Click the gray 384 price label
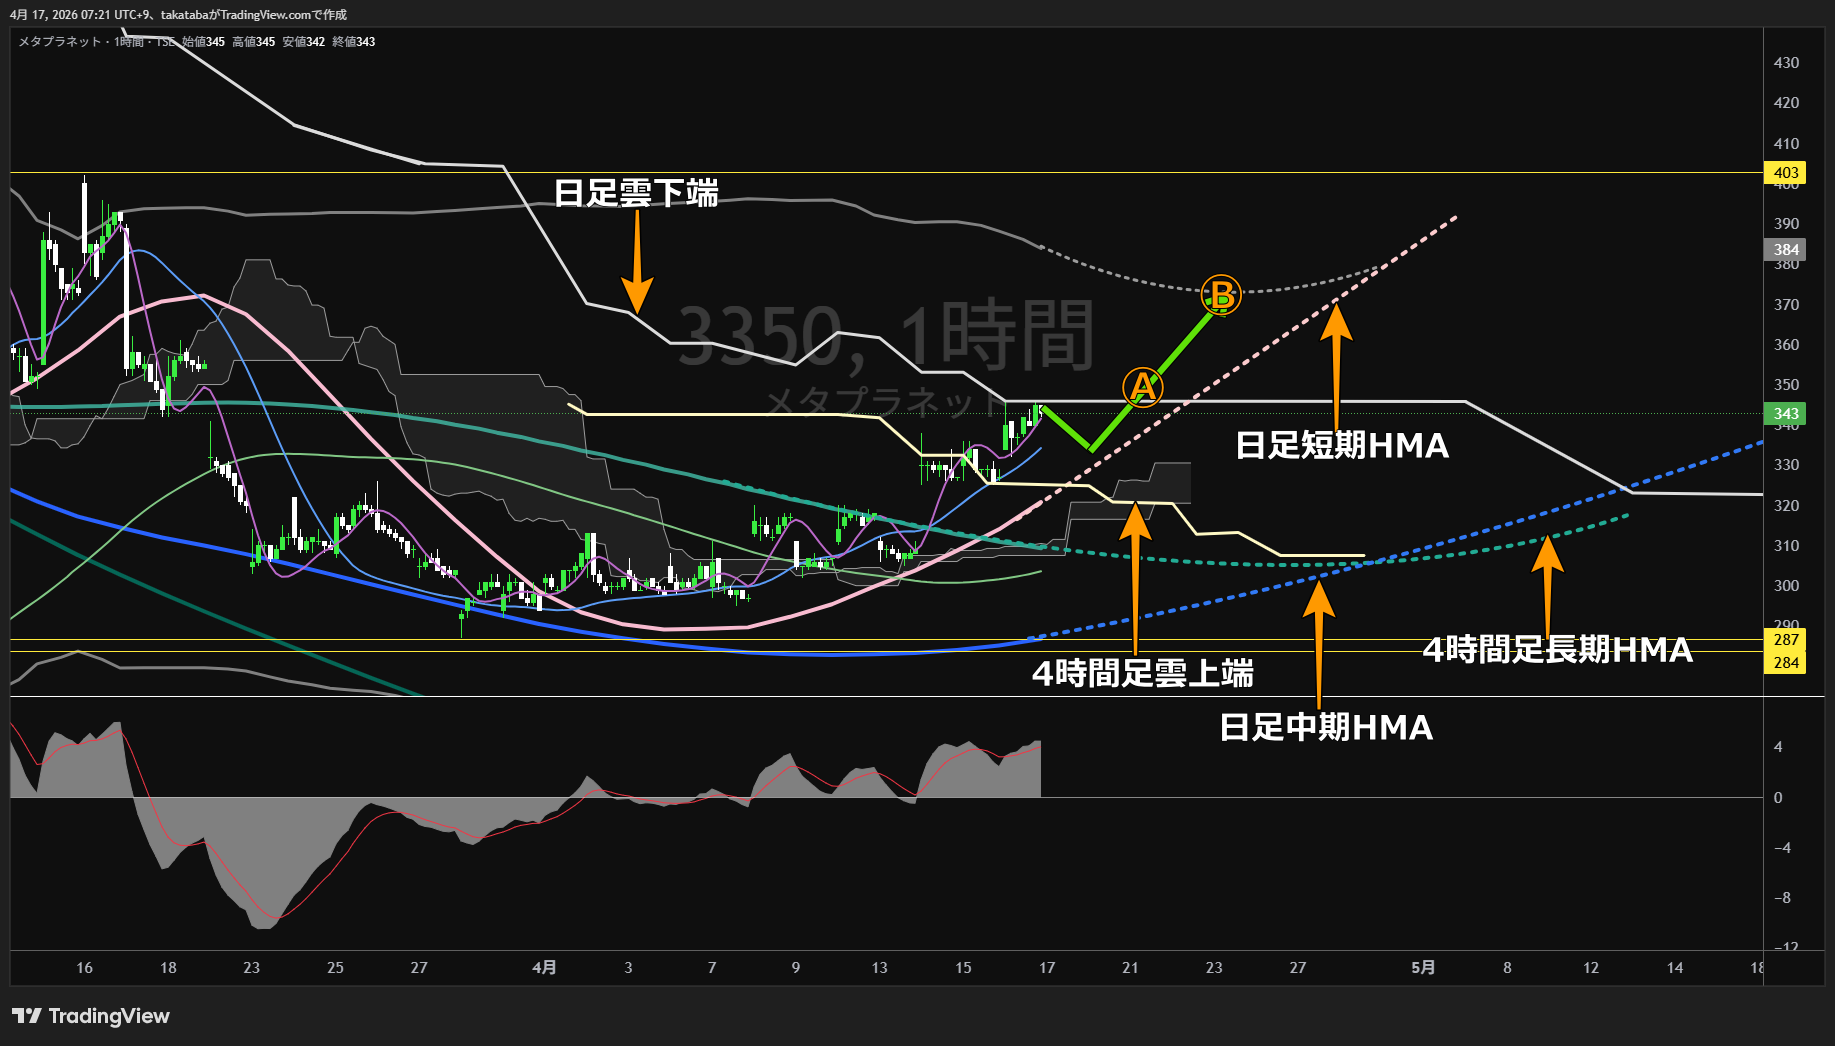 tap(1785, 250)
